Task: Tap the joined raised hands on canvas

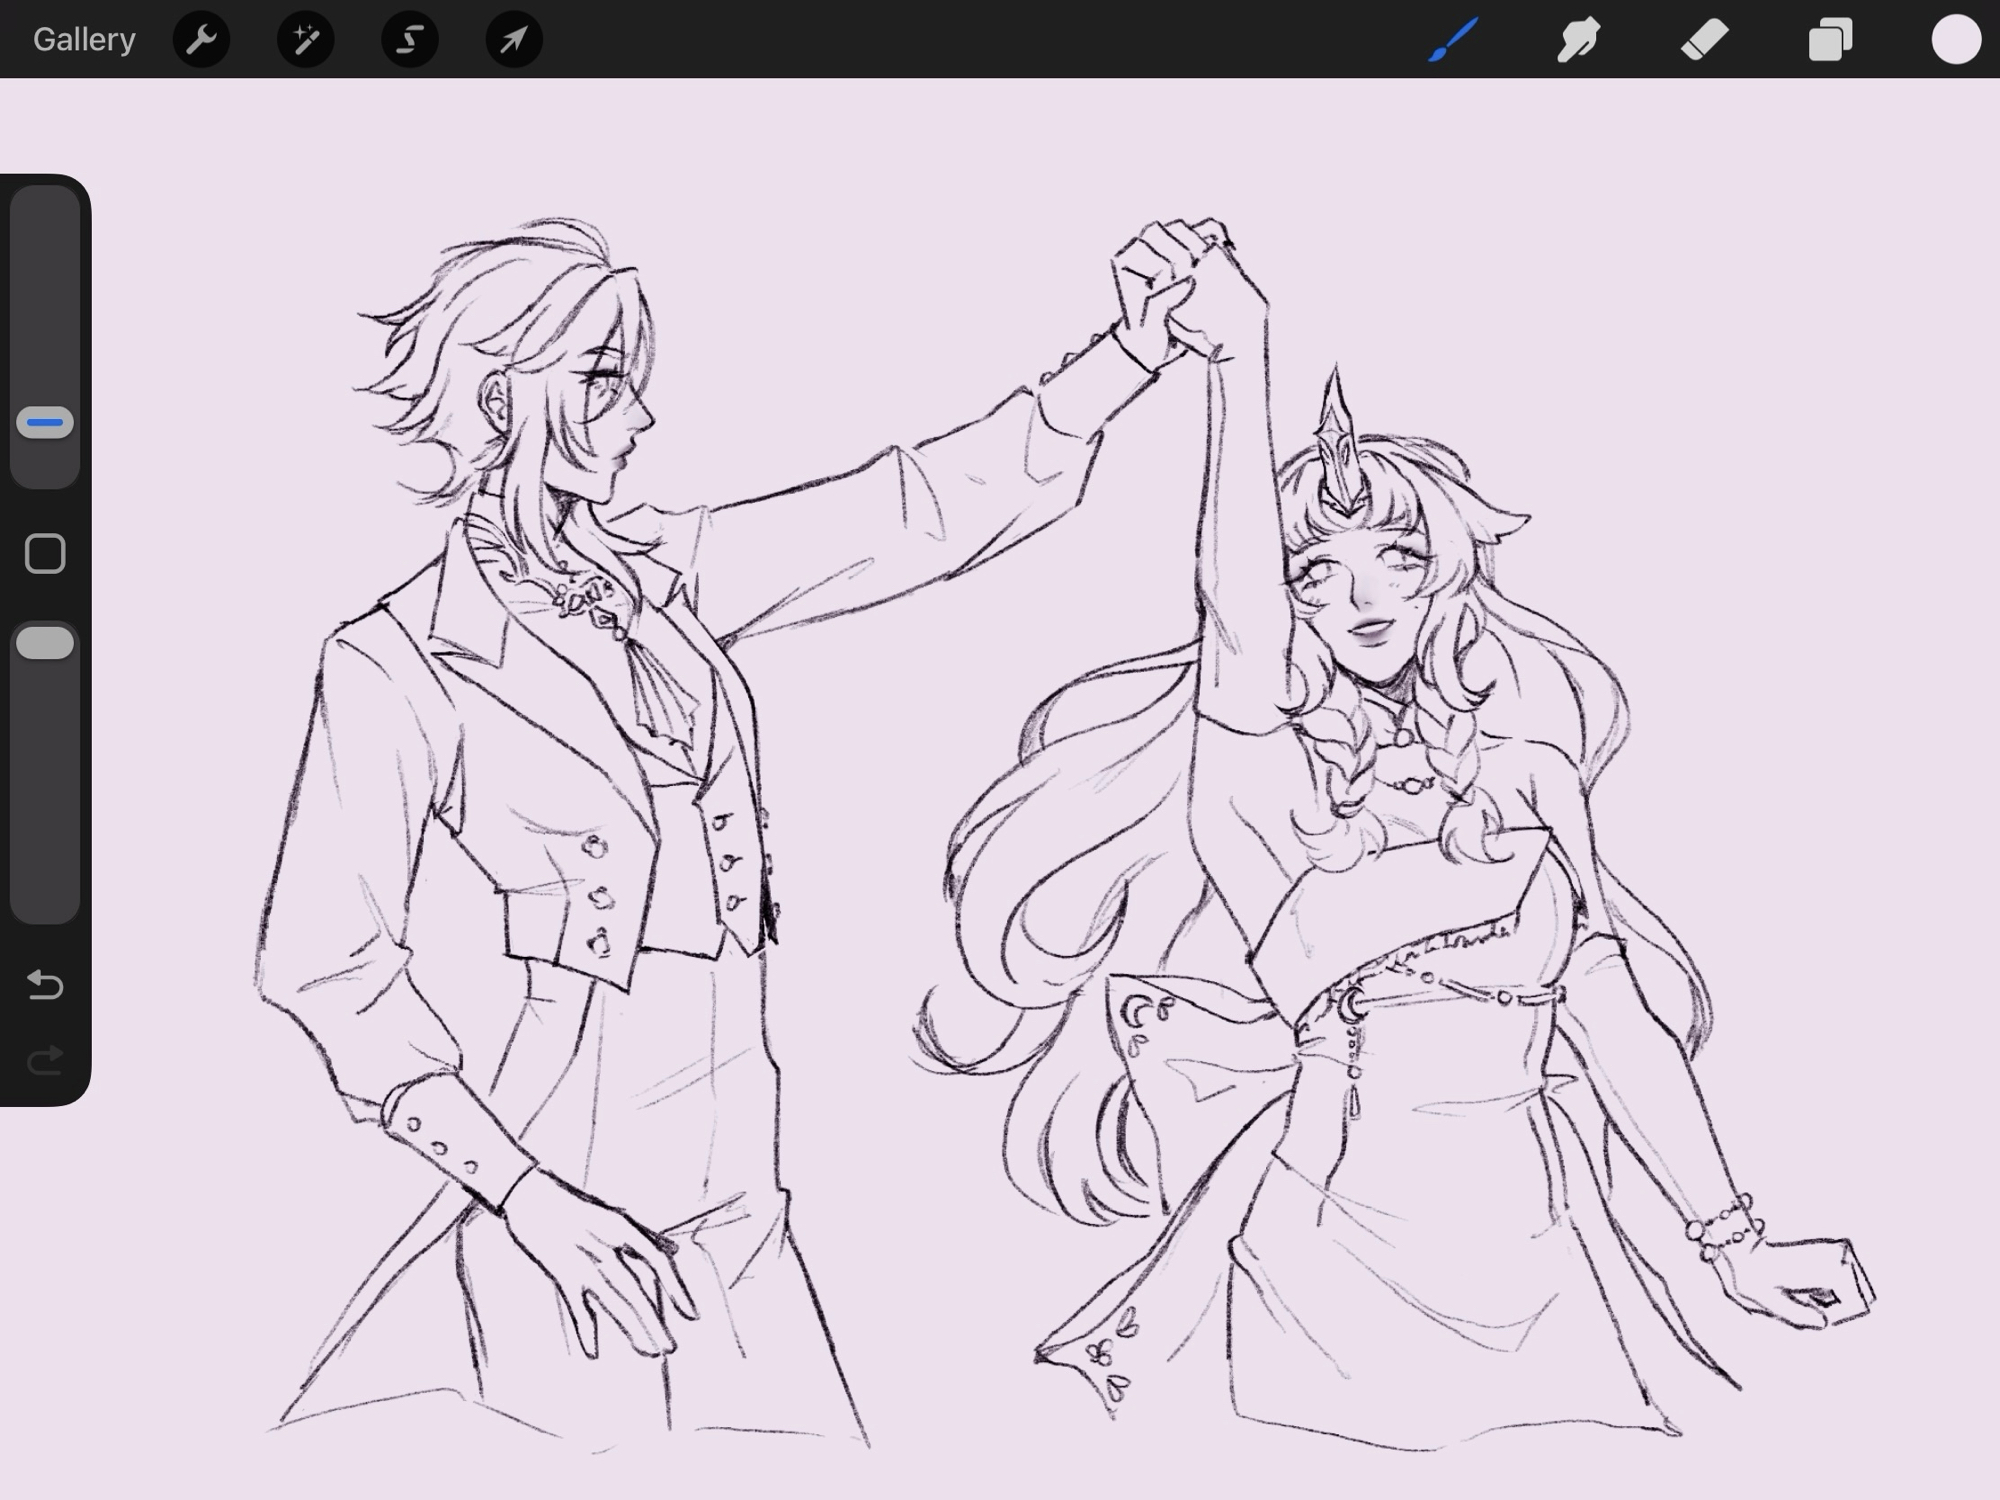Action: [x=1185, y=290]
